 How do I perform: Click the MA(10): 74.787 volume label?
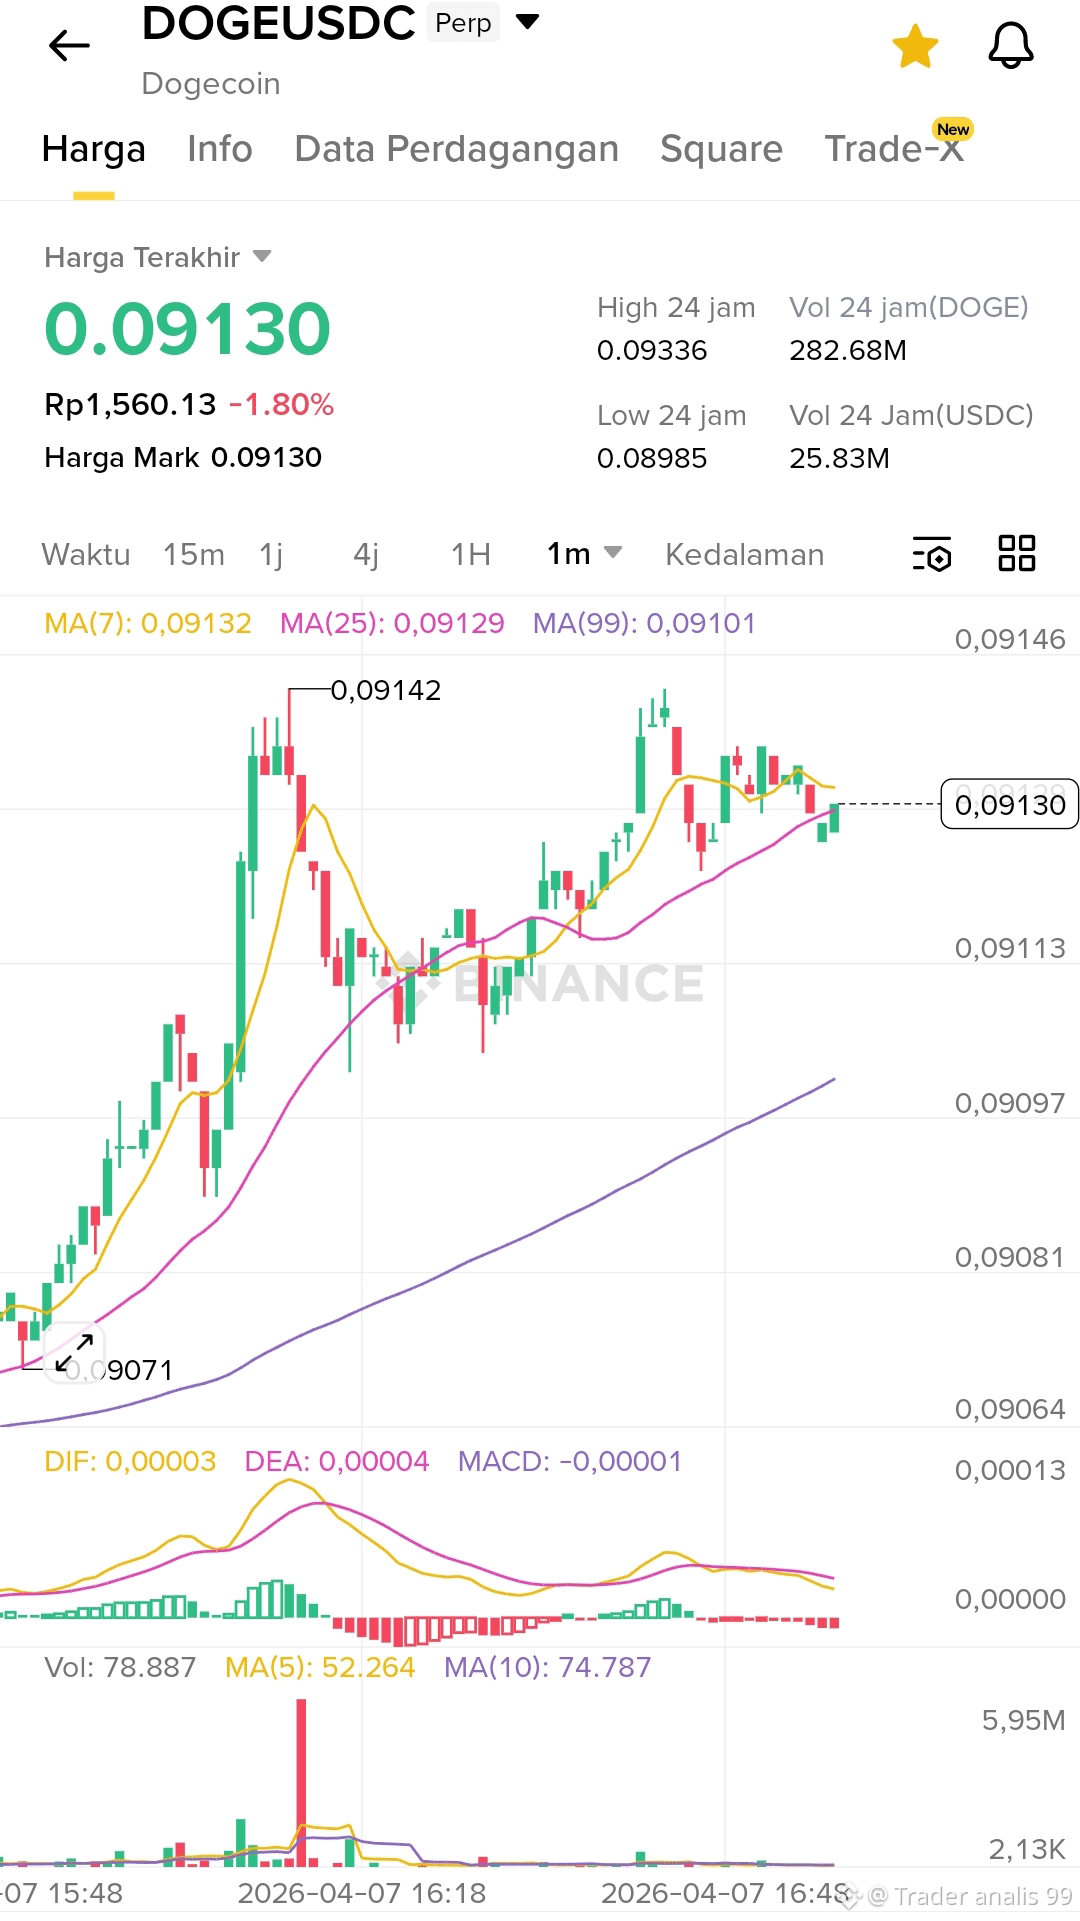point(548,1667)
